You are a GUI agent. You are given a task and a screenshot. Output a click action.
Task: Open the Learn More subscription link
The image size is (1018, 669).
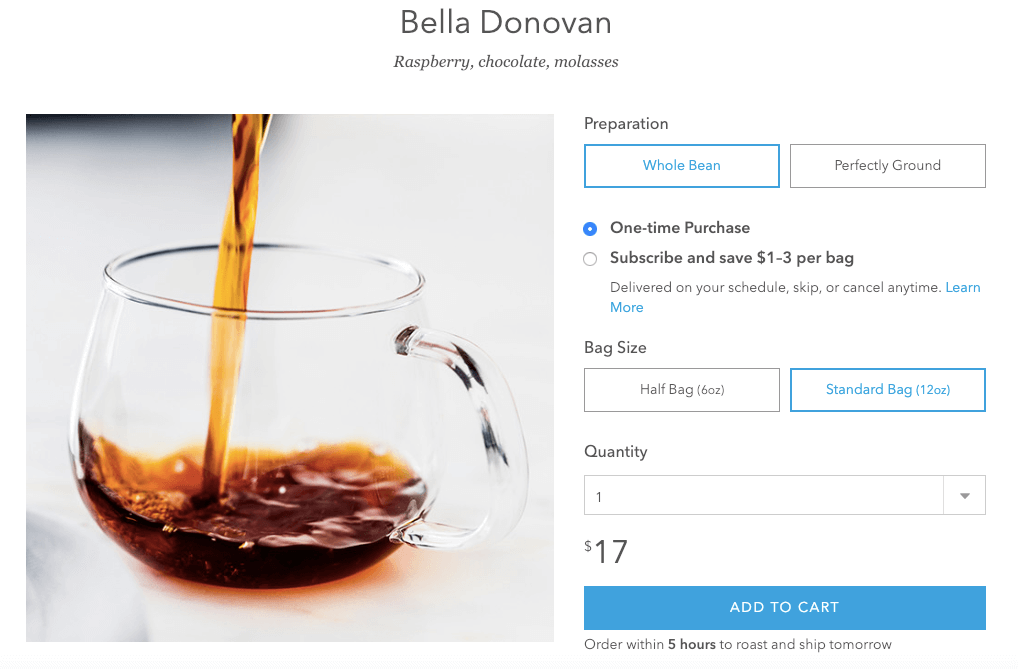pos(795,297)
